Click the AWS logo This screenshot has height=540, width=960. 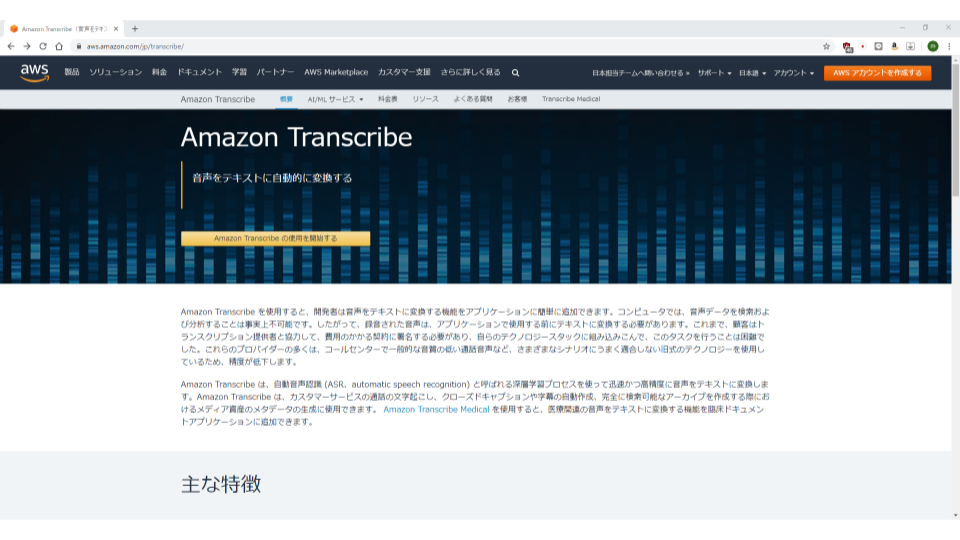tap(34, 73)
